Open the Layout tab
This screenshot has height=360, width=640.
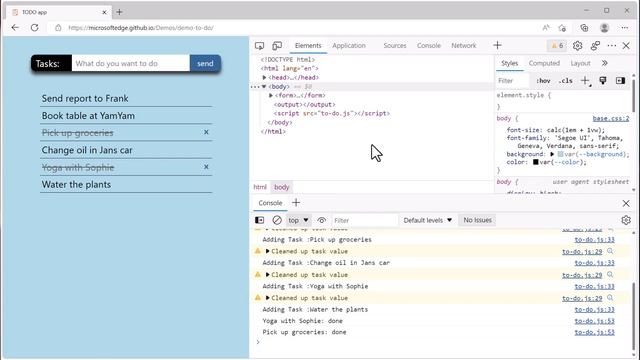coord(580,63)
